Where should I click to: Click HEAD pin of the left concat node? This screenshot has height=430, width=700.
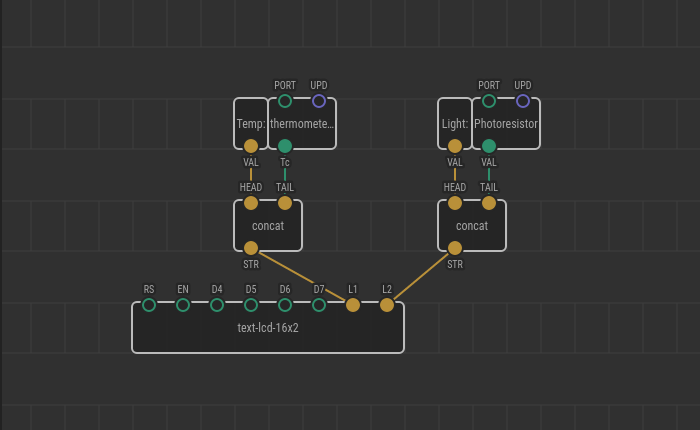251,203
